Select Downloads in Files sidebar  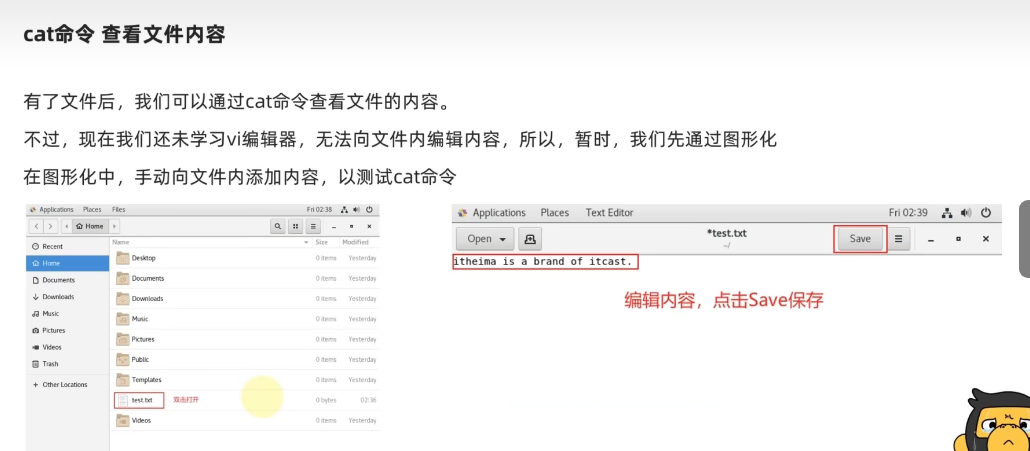pos(58,297)
